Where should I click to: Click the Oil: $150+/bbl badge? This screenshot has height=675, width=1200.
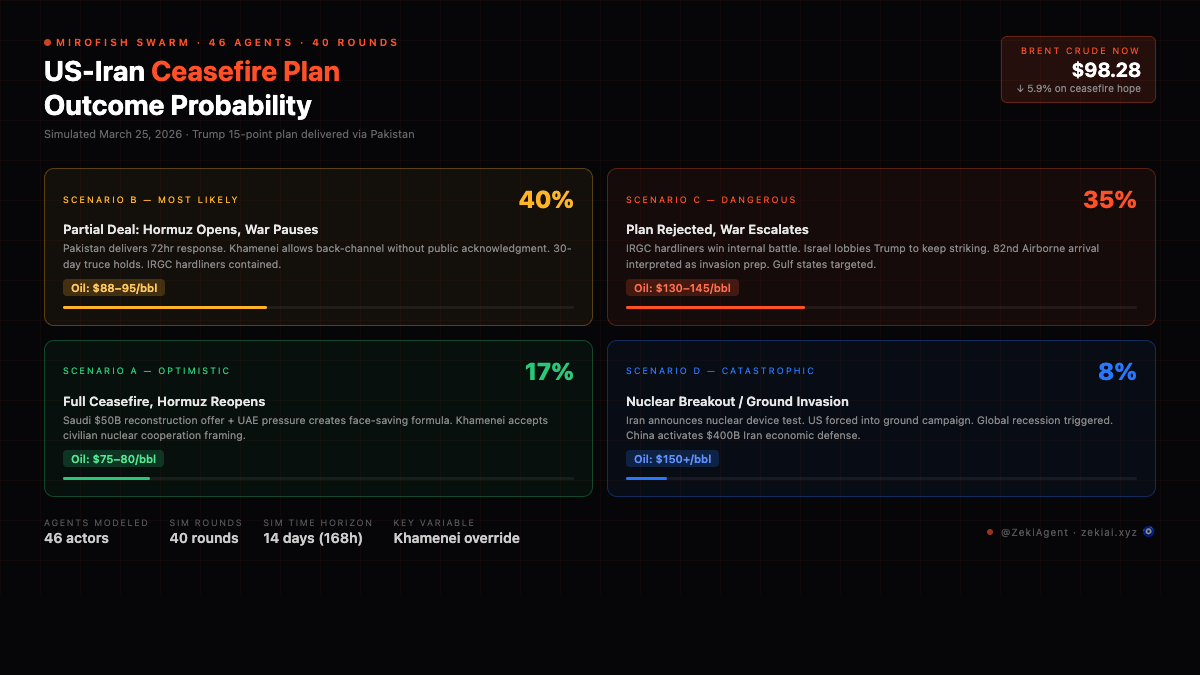pos(672,459)
